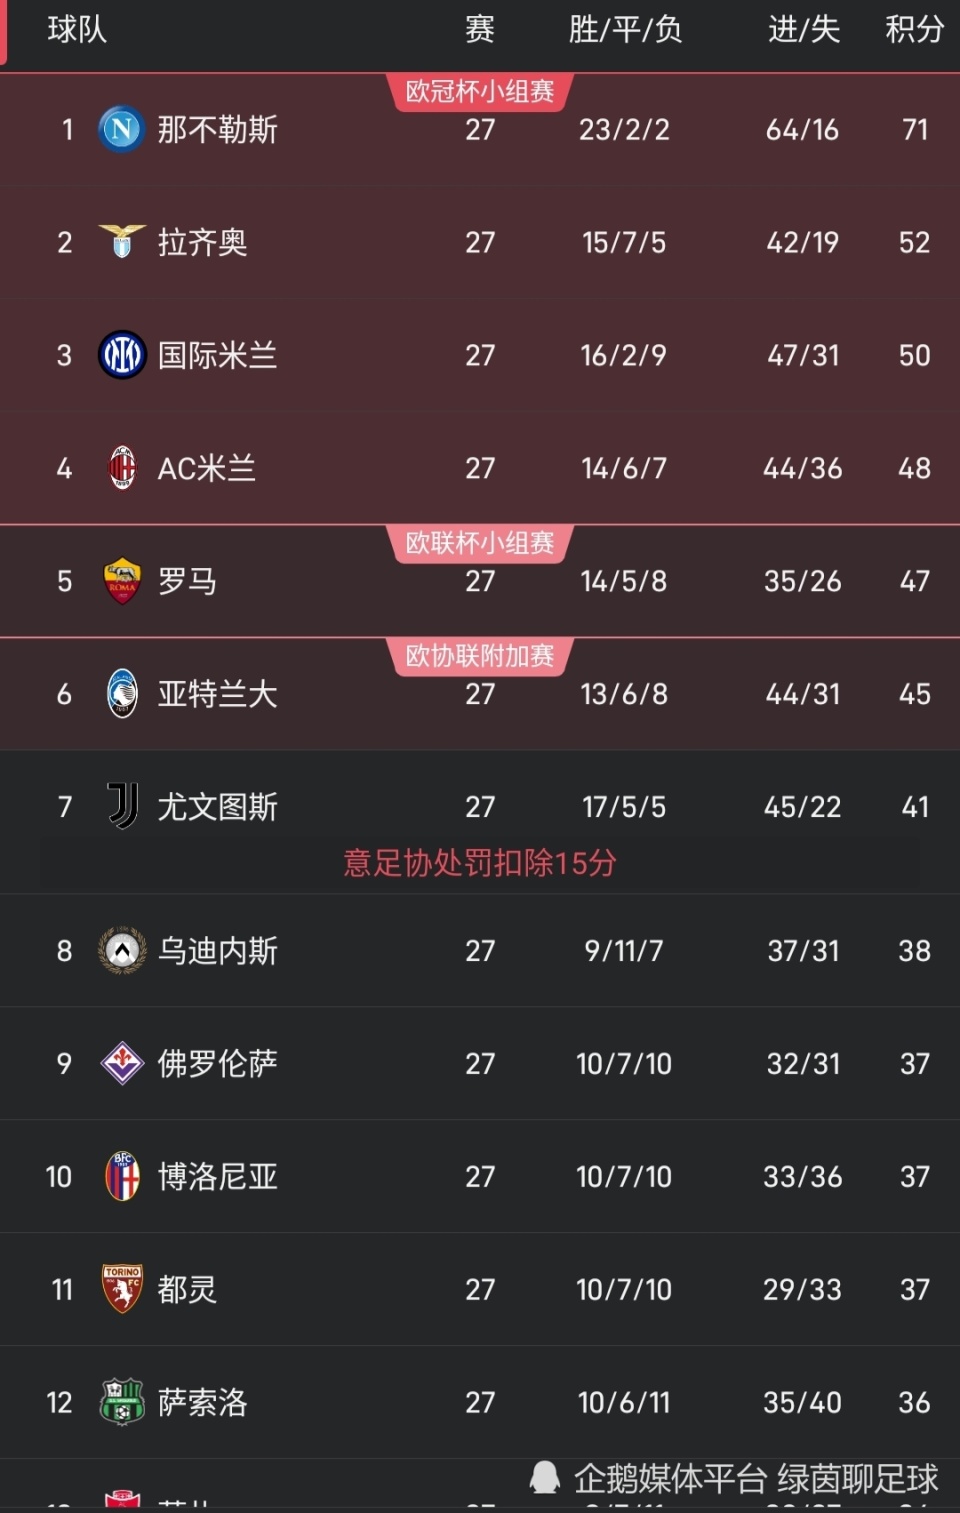
Task: Select the 积分 points column header
Action: pos(914,30)
